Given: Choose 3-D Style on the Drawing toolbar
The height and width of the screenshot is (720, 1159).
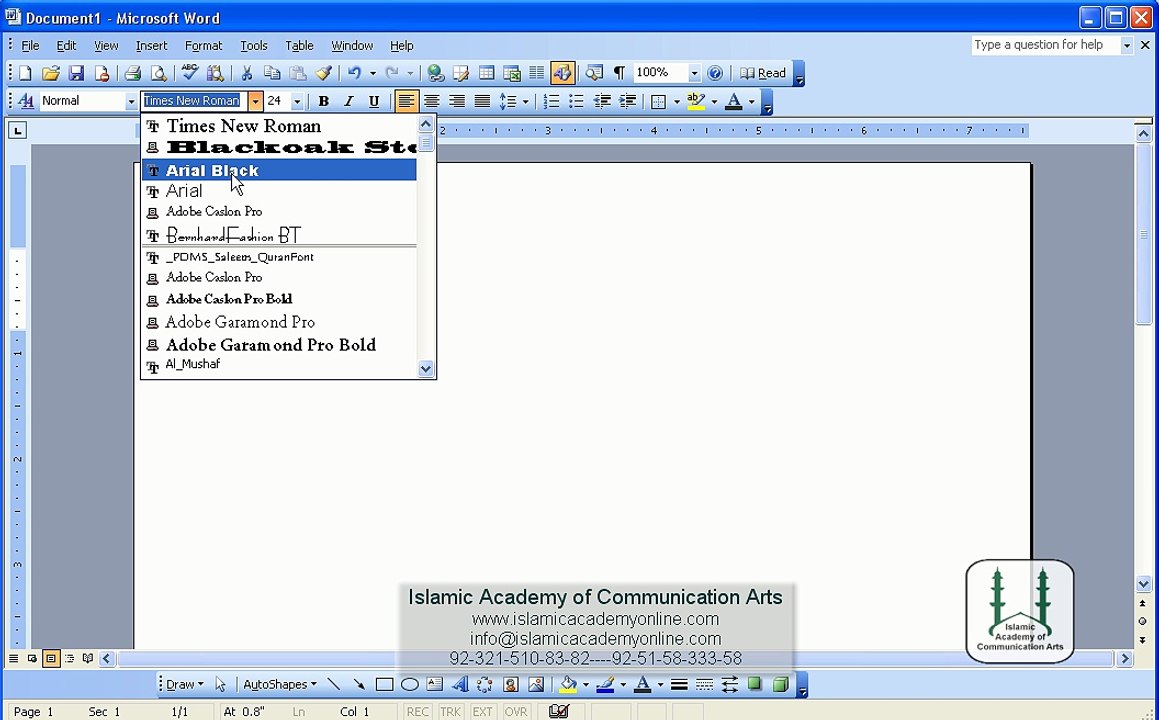Looking at the screenshot, I should (780, 685).
